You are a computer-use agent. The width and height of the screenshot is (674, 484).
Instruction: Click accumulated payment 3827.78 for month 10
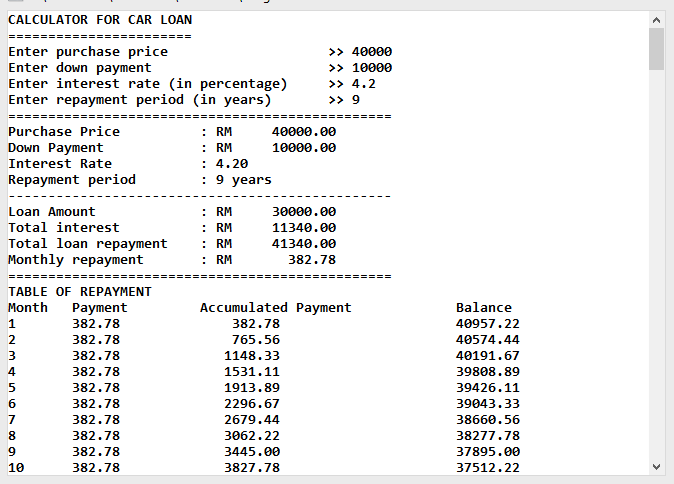point(252,467)
